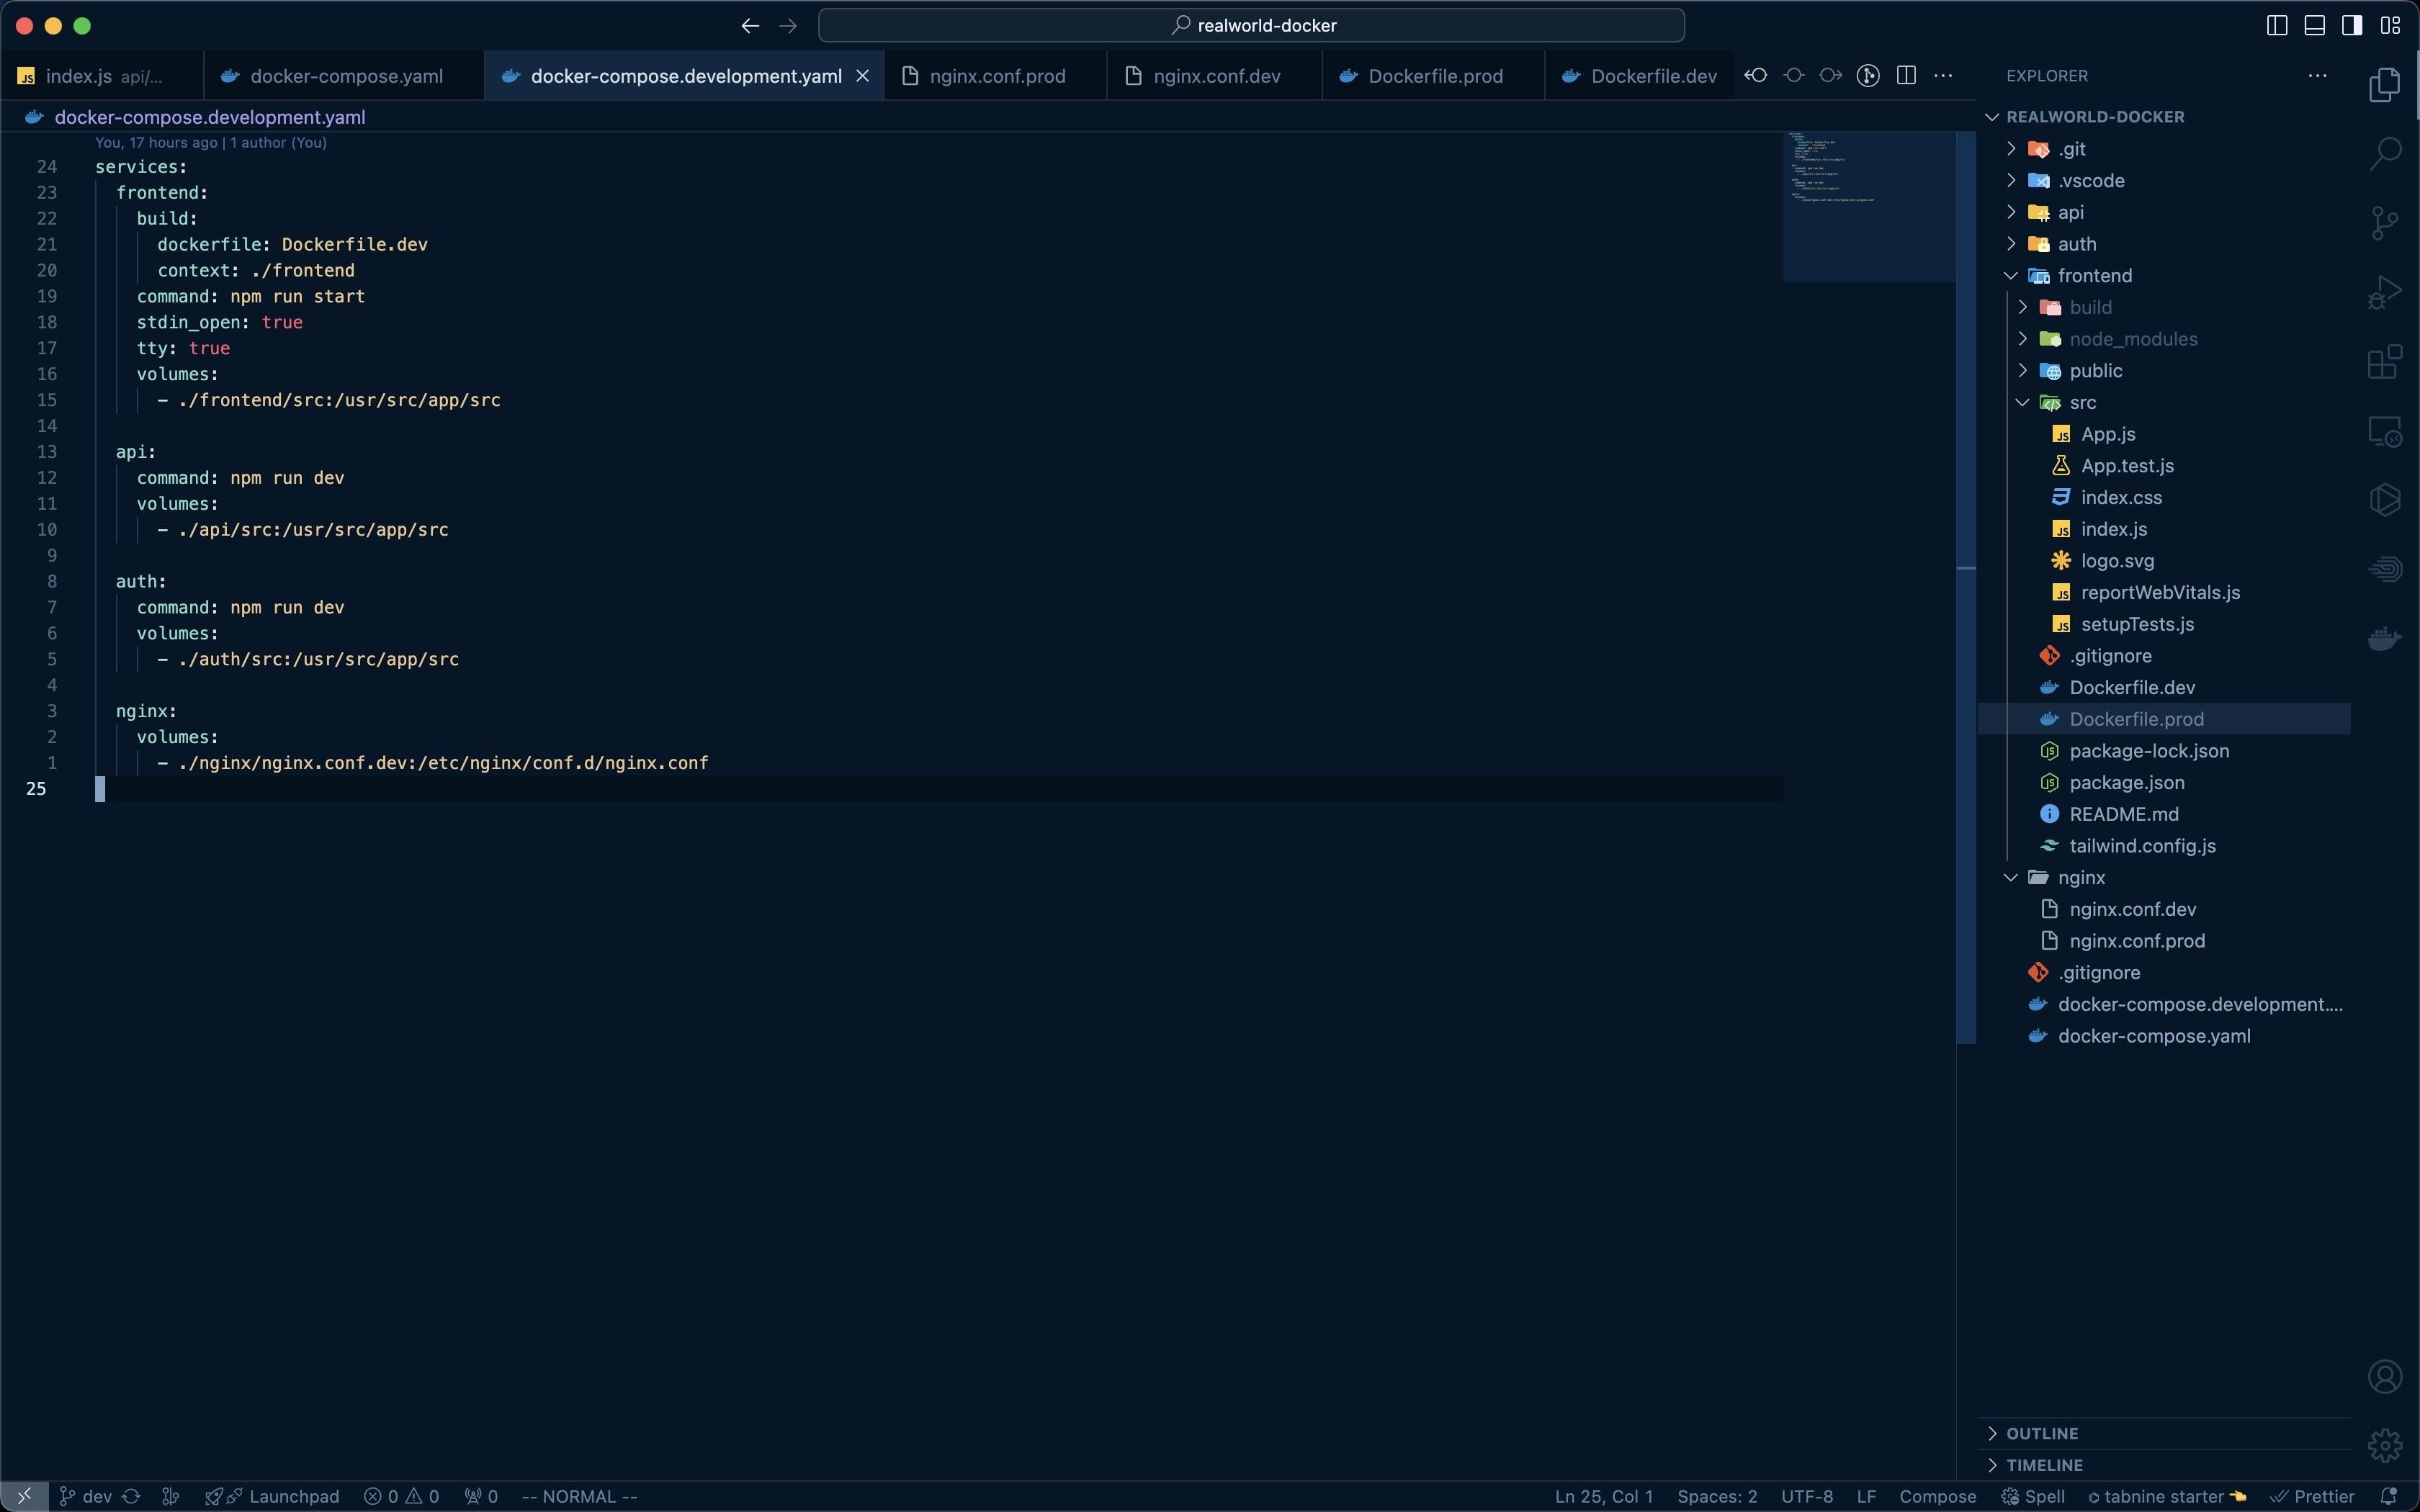Click the dev branch name in status bar
The image size is (2420, 1512).
point(86,1496)
